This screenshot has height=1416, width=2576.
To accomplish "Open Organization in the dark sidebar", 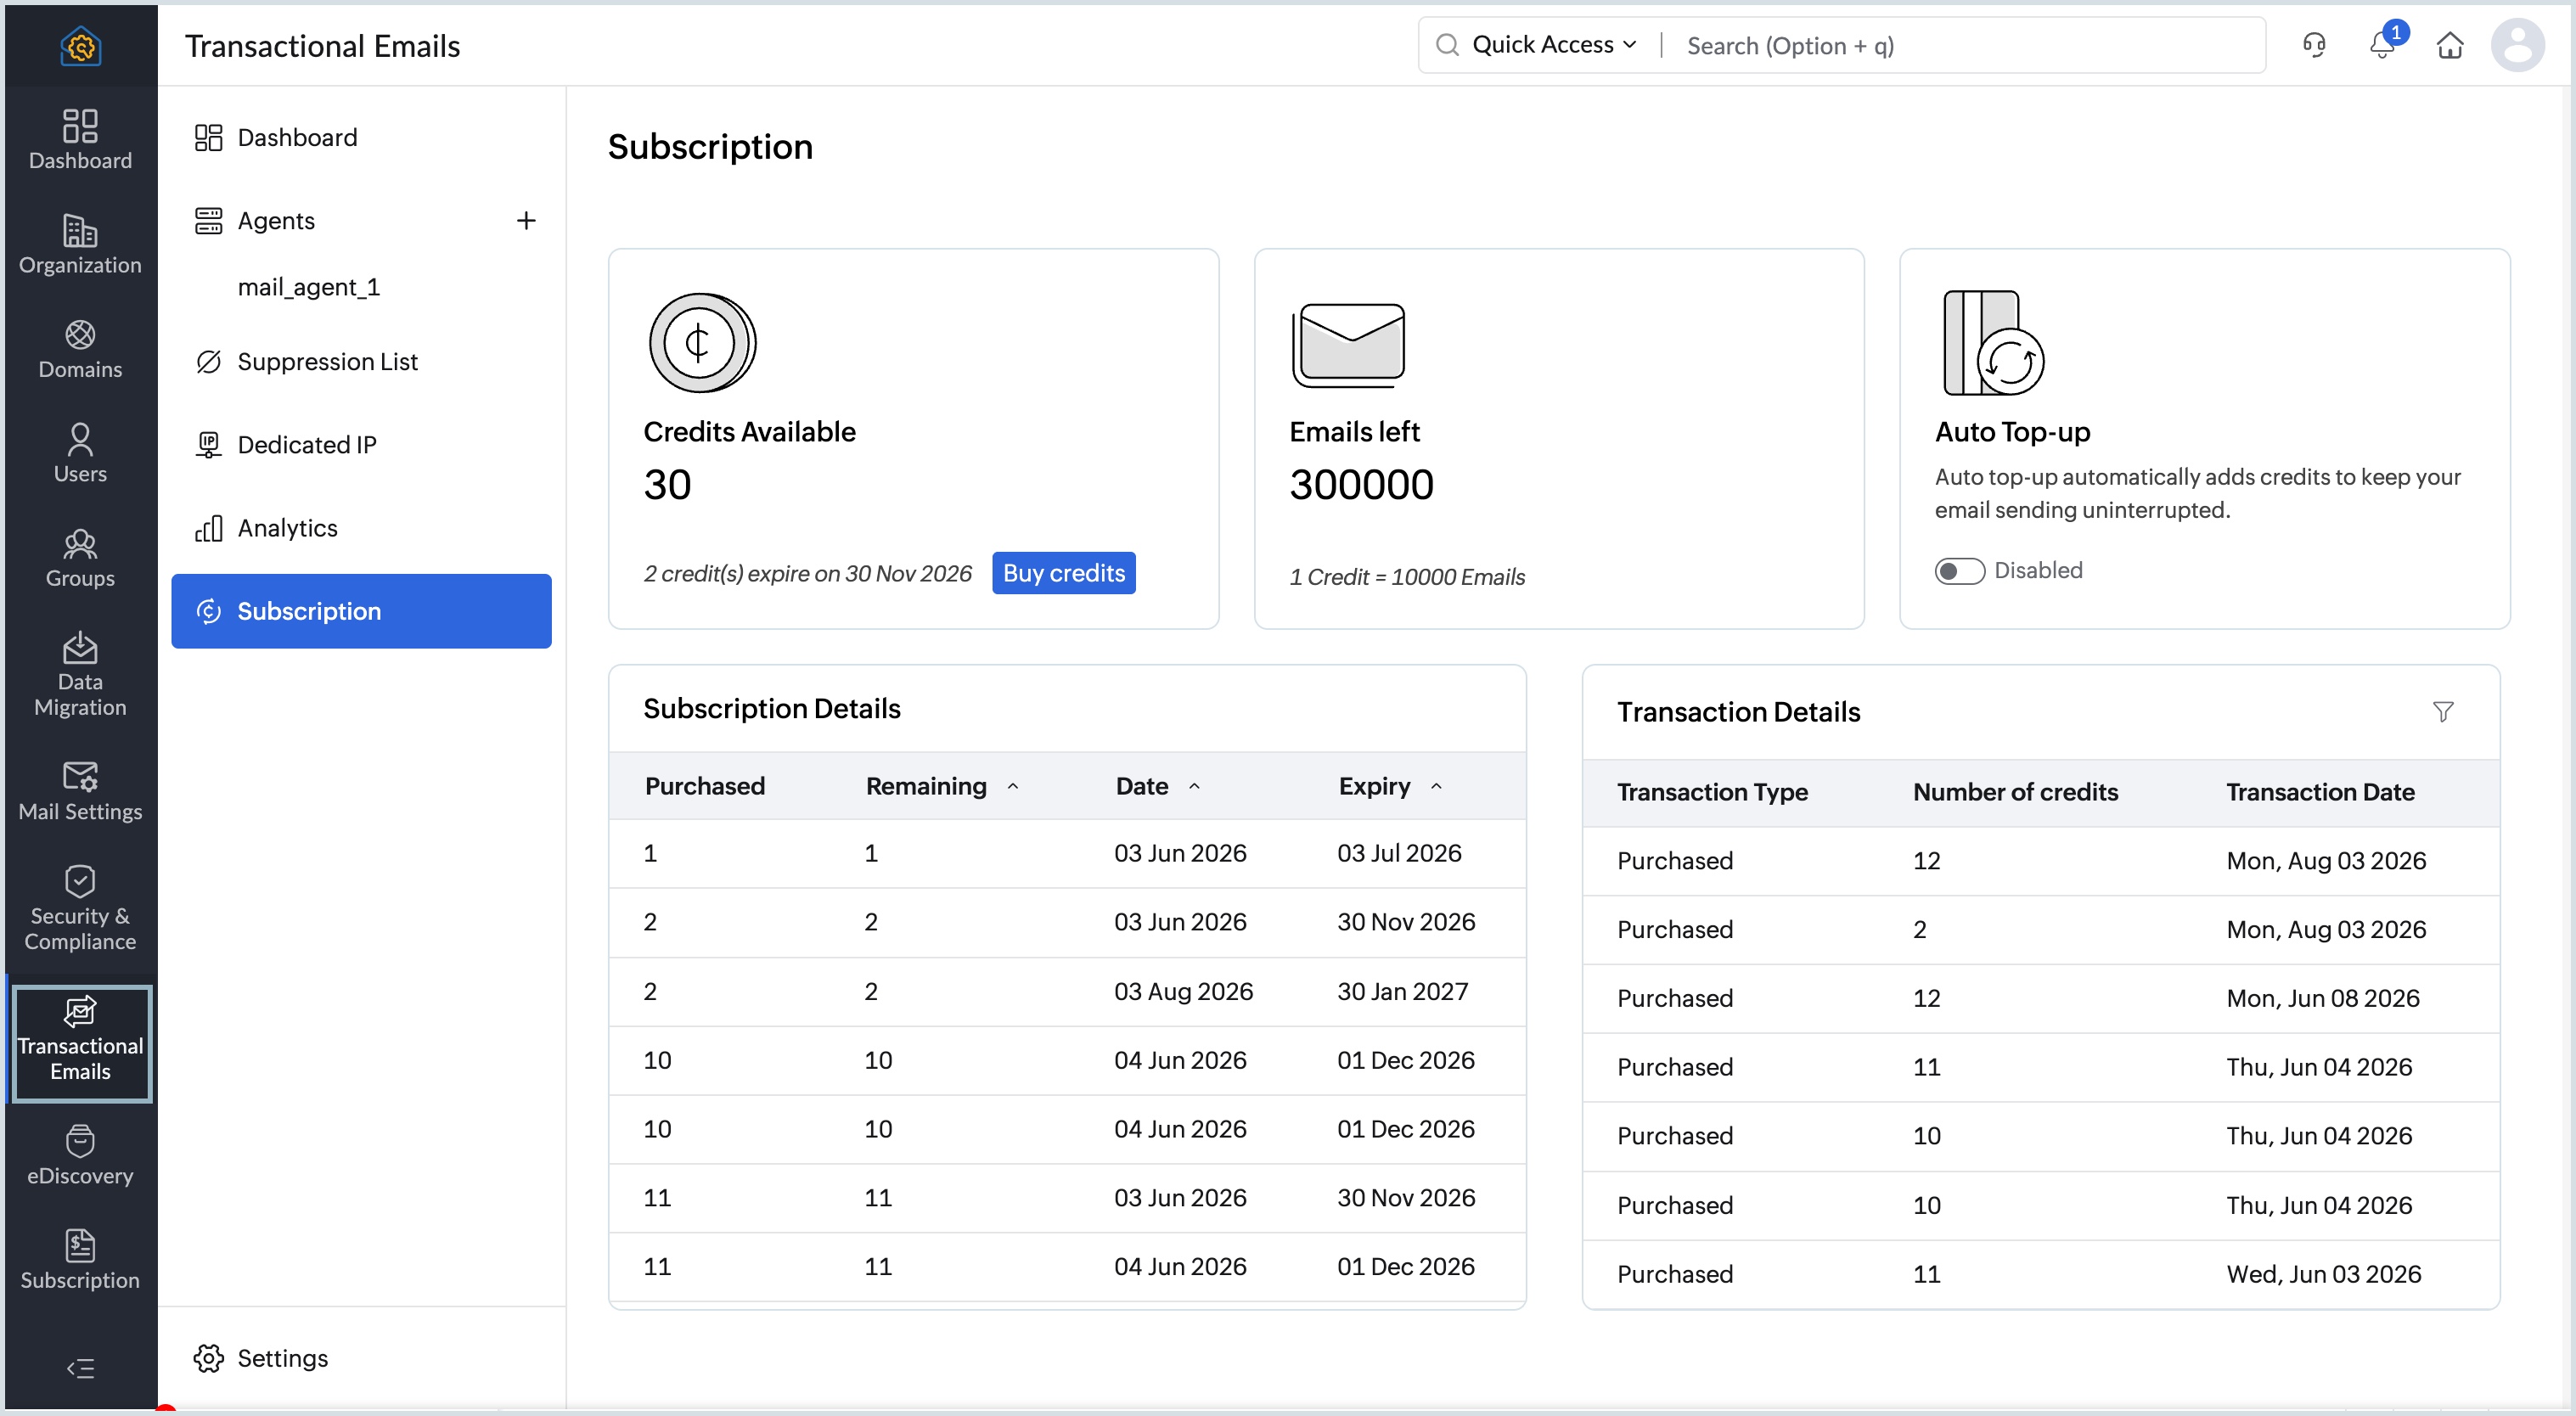I will (x=80, y=244).
